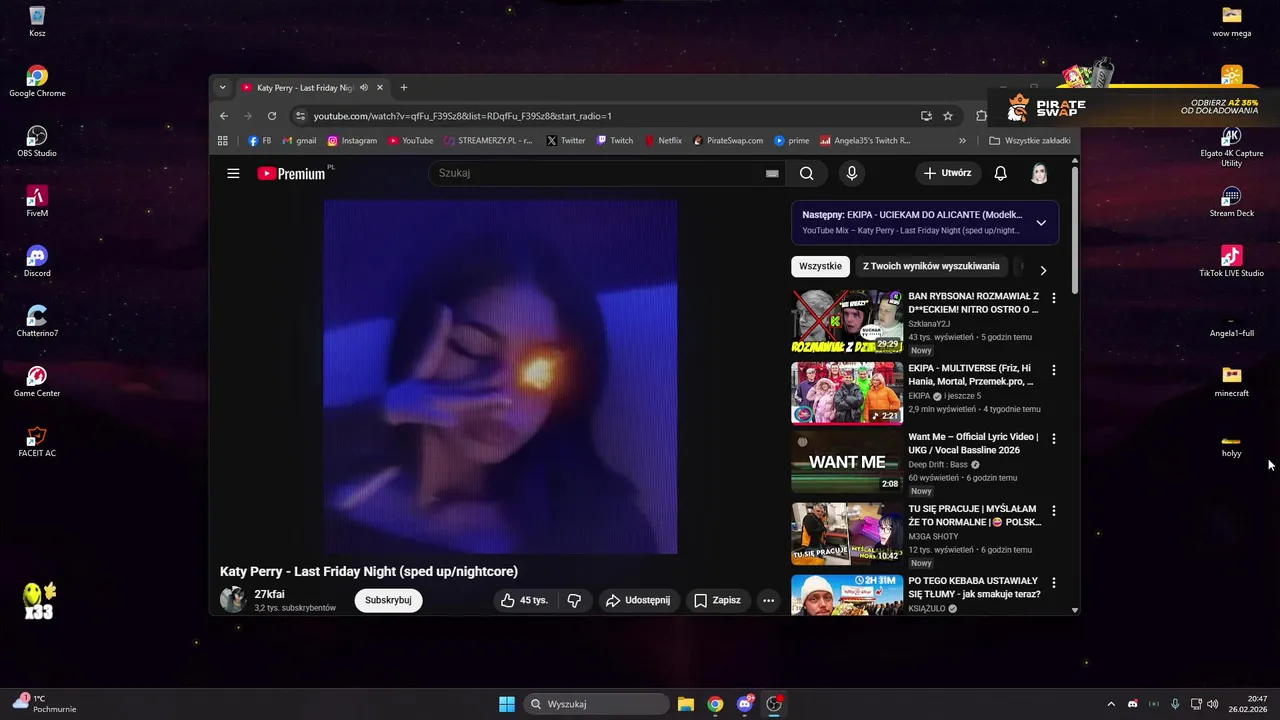The height and width of the screenshot is (720, 1280).
Task: Open the on-screen keyboard in search box
Action: (x=772, y=173)
